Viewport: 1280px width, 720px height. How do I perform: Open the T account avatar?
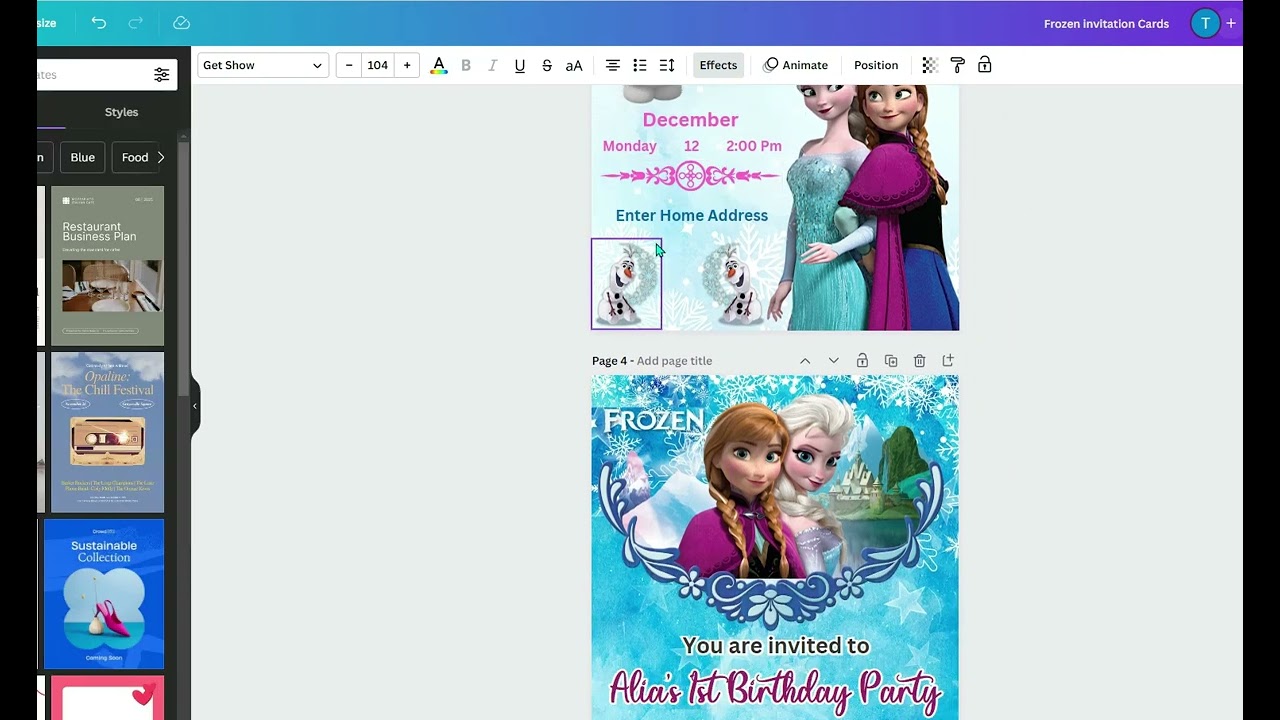(1205, 23)
